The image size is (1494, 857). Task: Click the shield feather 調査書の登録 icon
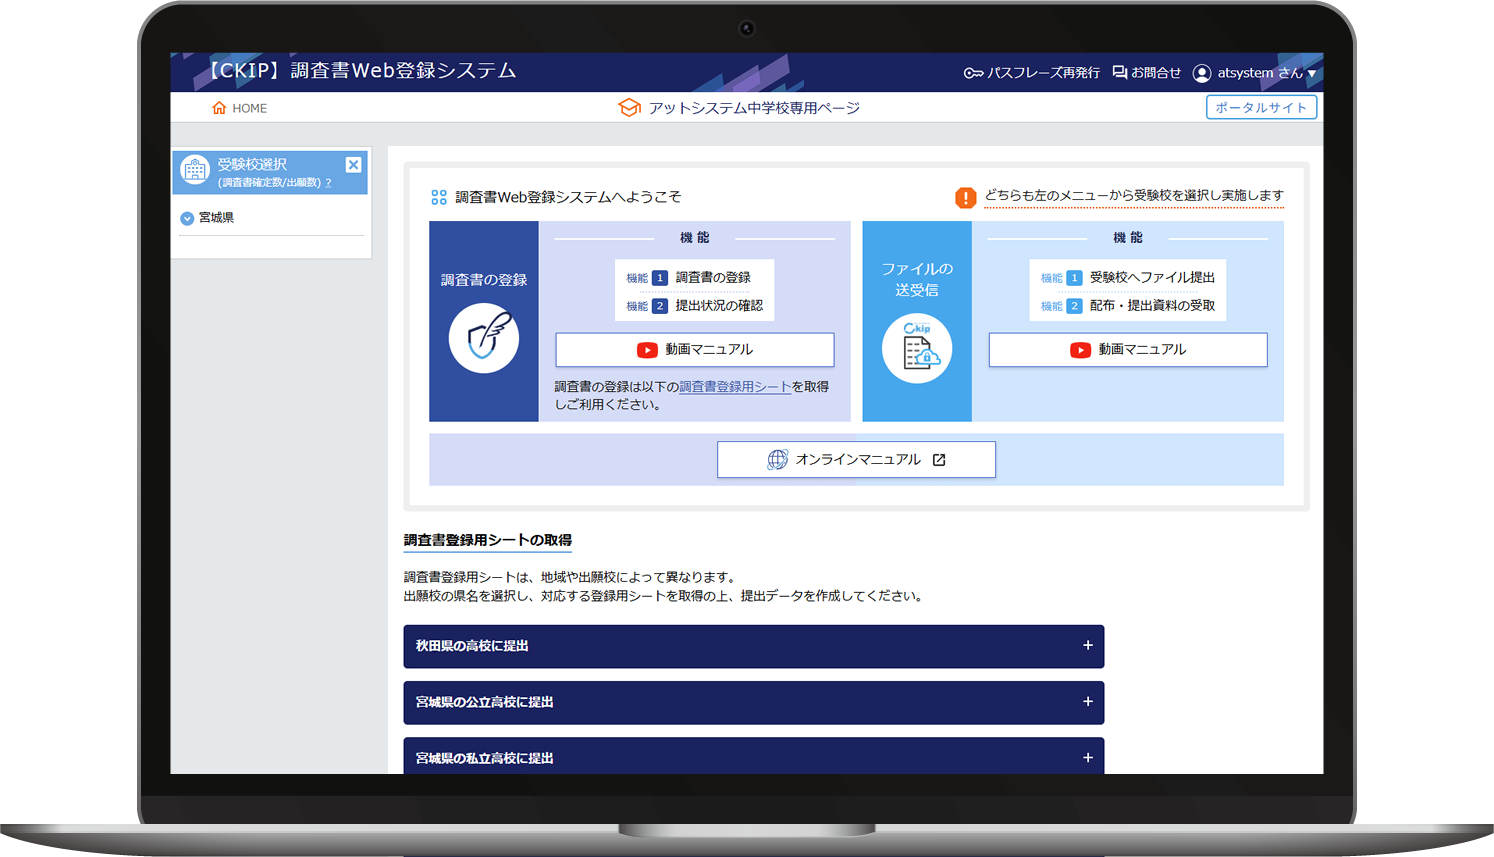(x=483, y=338)
